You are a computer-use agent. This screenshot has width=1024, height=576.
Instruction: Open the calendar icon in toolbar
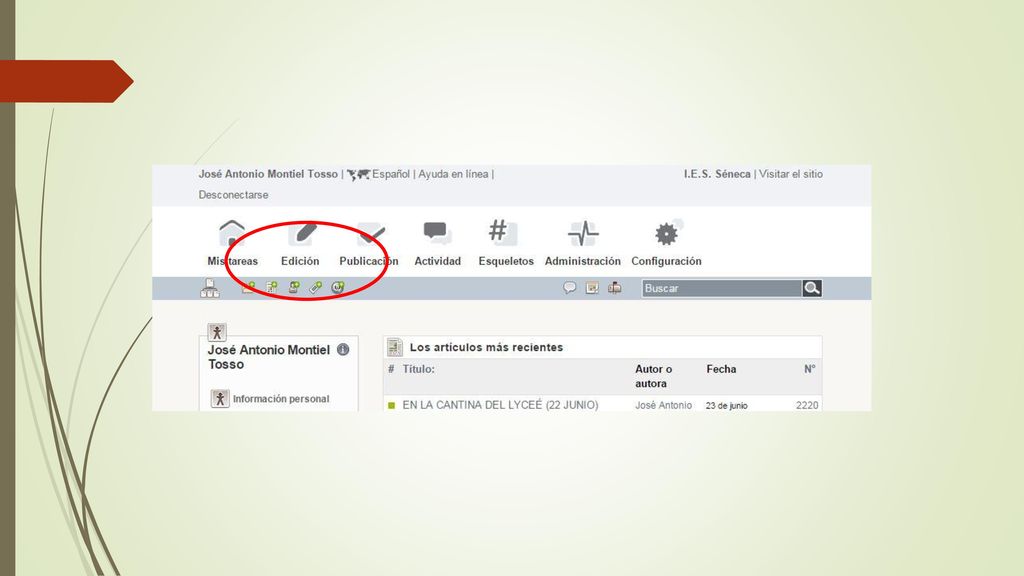[592, 288]
